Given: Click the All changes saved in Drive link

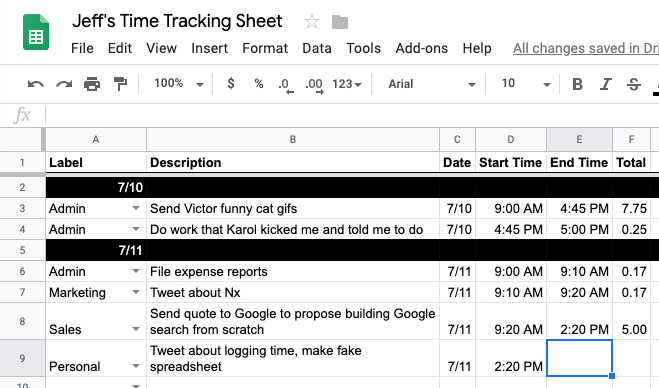Looking at the screenshot, I should point(586,48).
